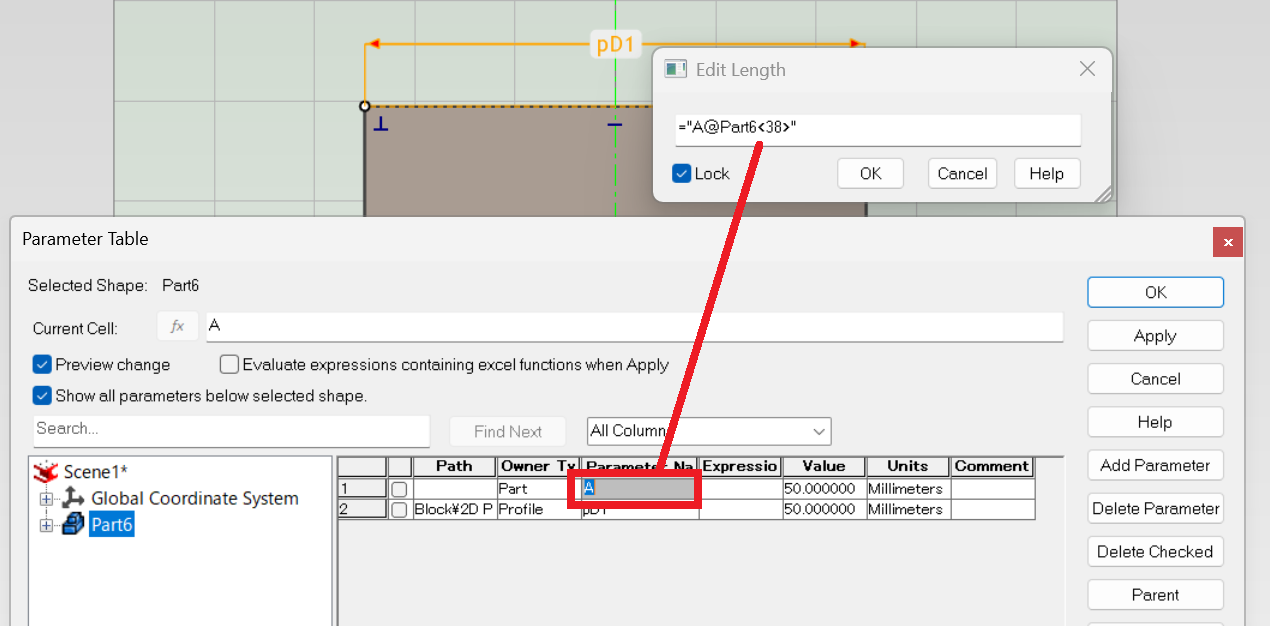Click the Global Coordinate System axis icon
The height and width of the screenshot is (626, 1270).
pos(73,498)
